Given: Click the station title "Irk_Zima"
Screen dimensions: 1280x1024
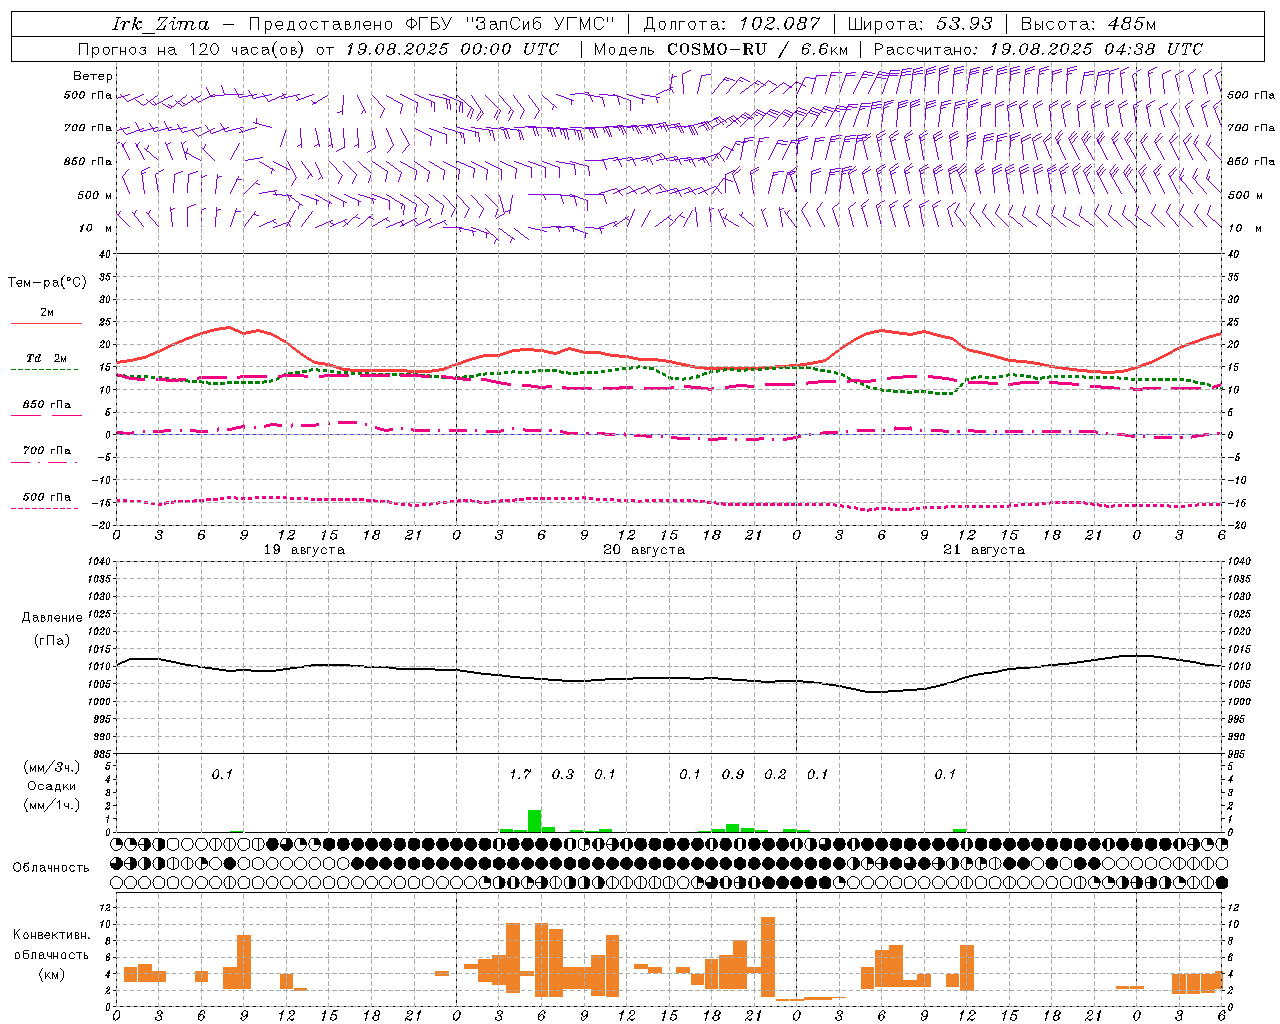Looking at the screenshot, I should (x=161, y=24).
